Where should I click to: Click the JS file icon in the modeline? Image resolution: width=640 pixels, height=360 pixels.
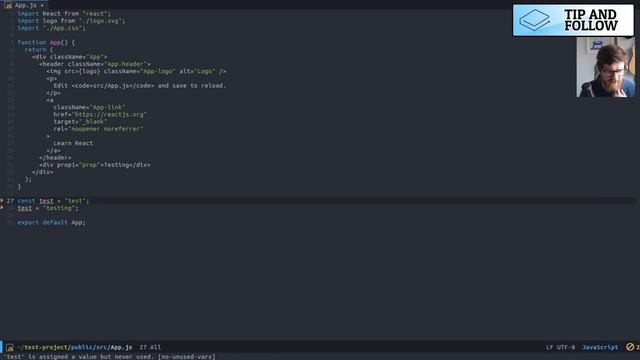click(10, 347)
